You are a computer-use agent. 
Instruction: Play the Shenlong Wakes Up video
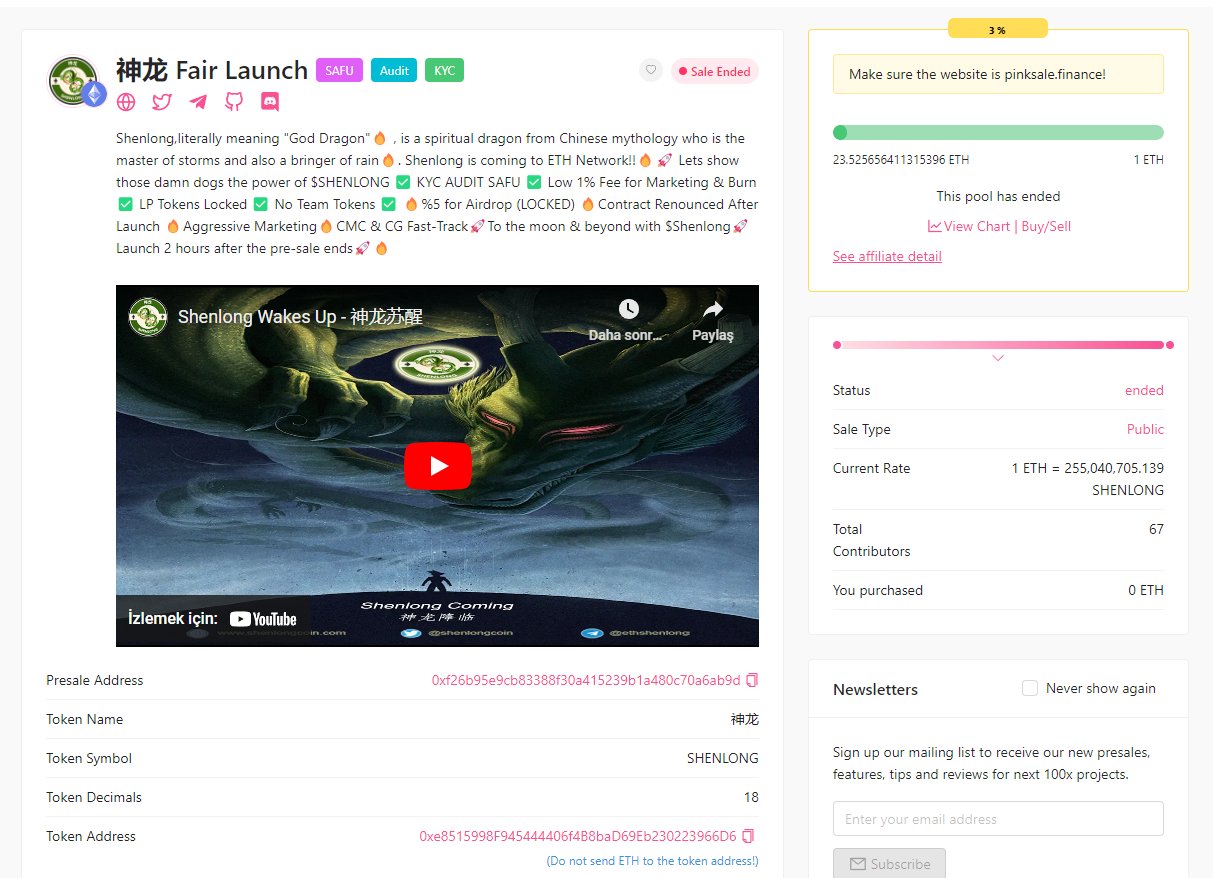click(x=437, y=466)
